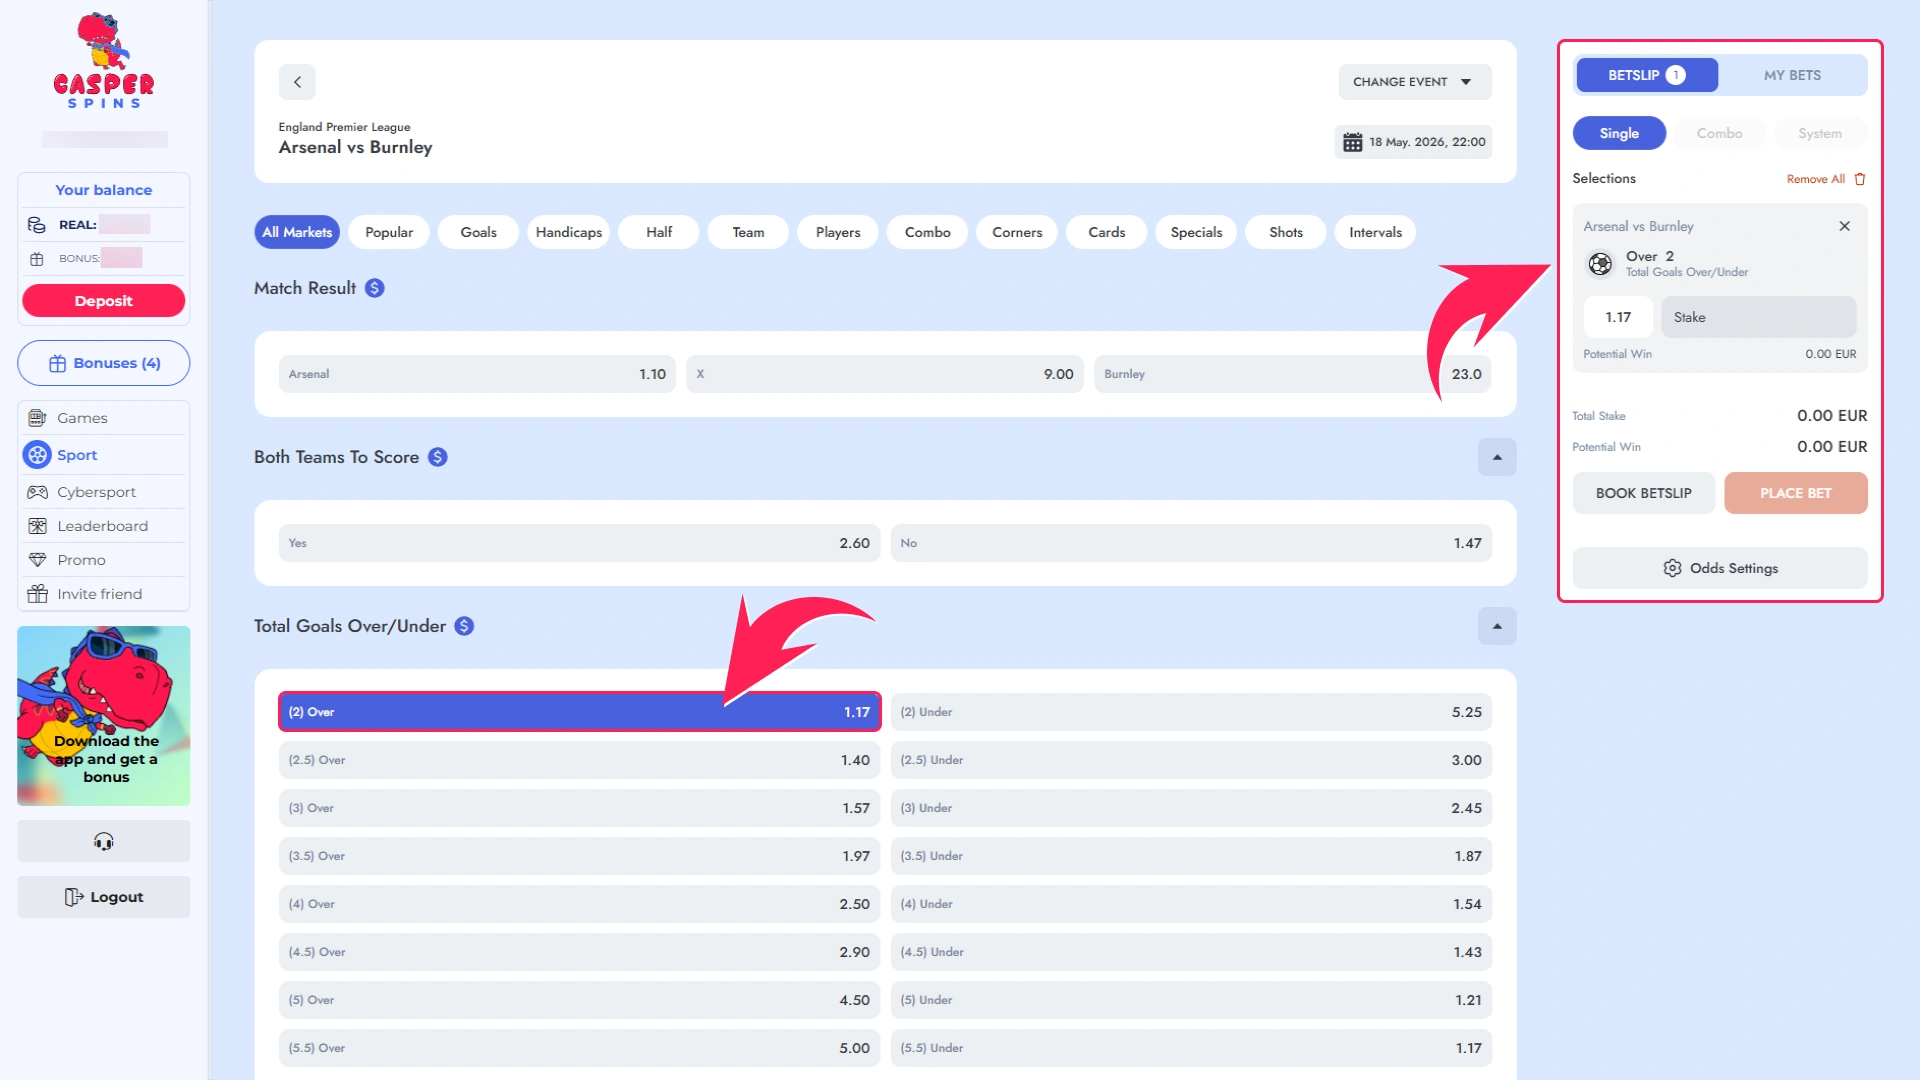1920x1080 pixels.
Task: Select the (3) Under 2.45 odds
Action: pos(1191,808)
